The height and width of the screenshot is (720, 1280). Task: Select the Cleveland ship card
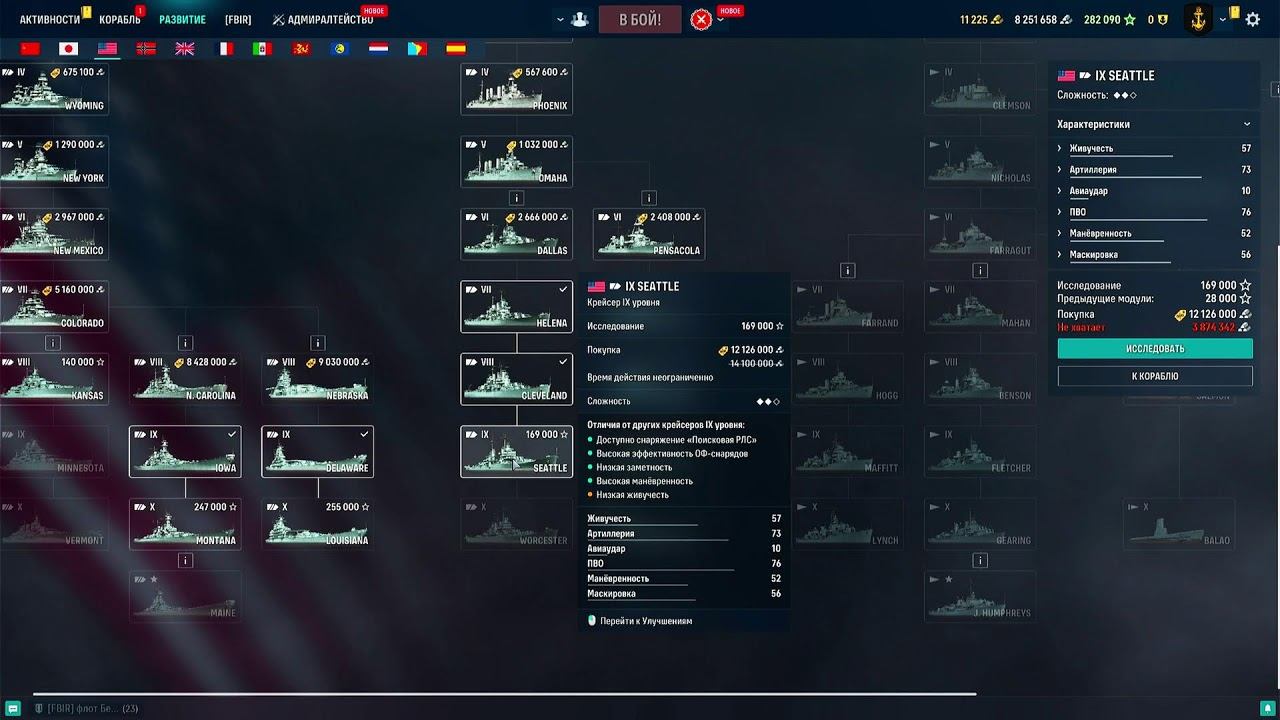coord(517,379)
